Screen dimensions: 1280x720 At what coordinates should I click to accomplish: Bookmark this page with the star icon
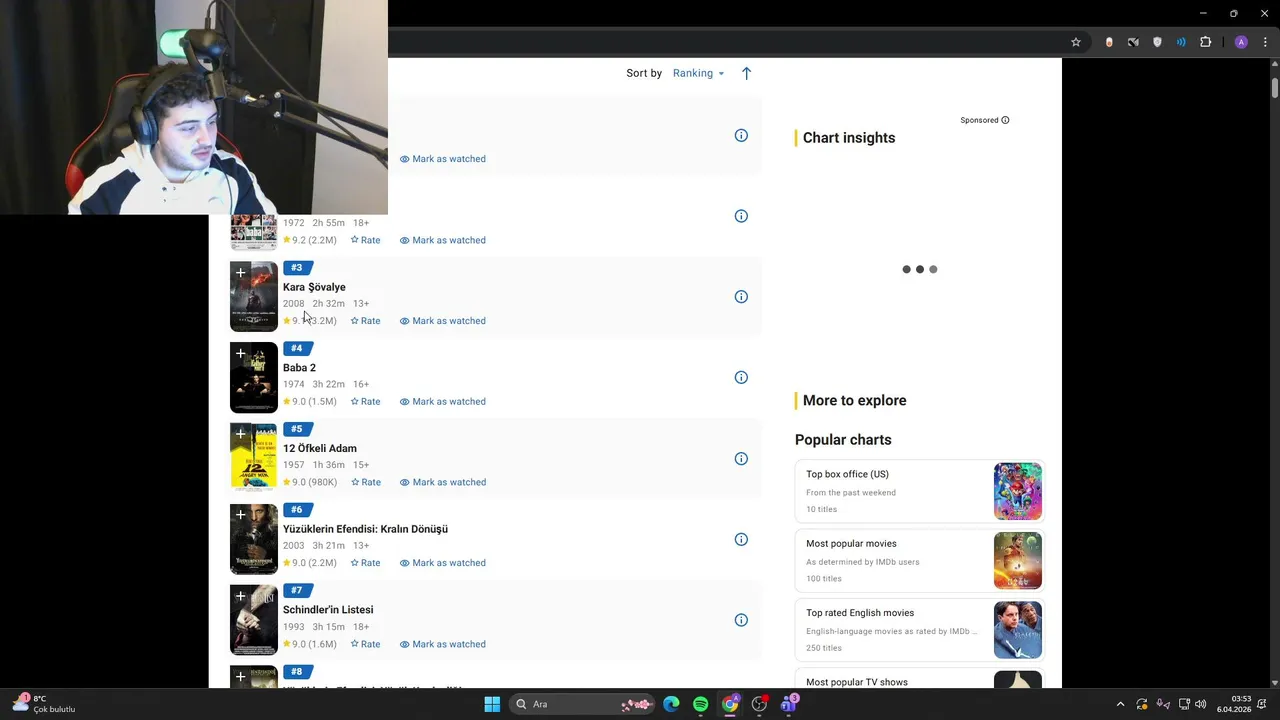[x=1076, y=42]
